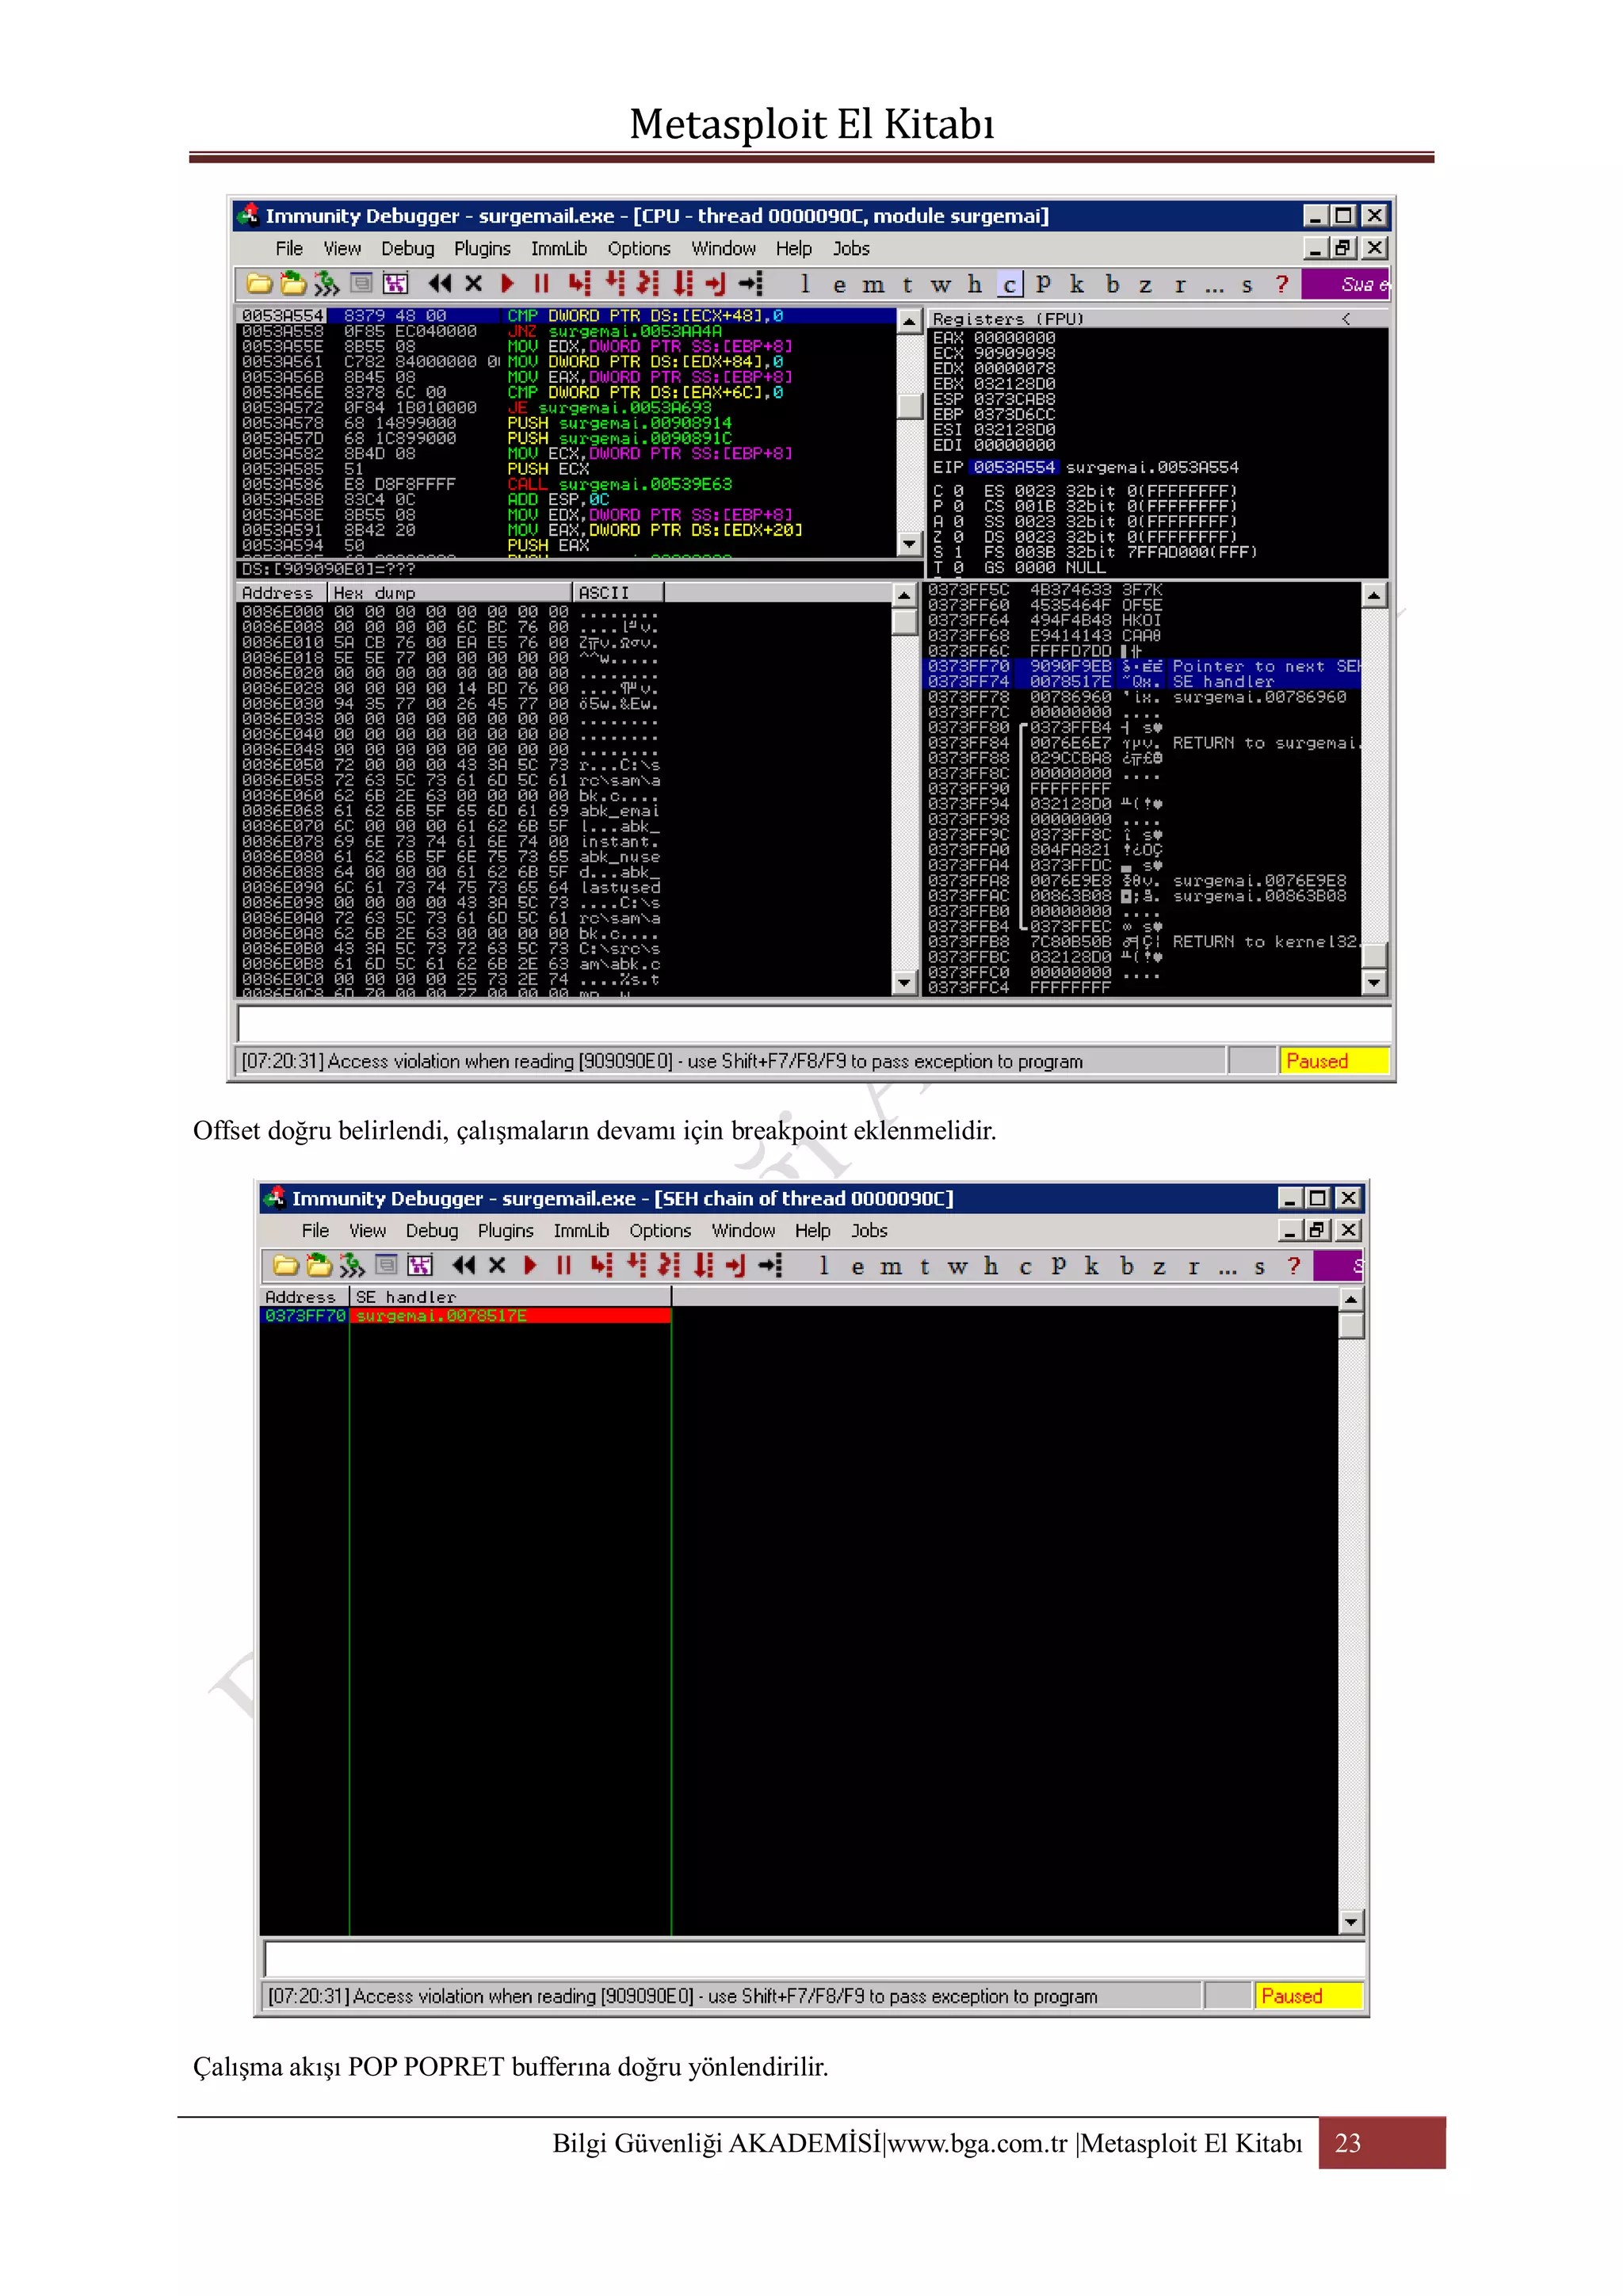The image size is (1623, 2296).
Task: Open ImmLib menu in CPU window
Action: (559, 248)
